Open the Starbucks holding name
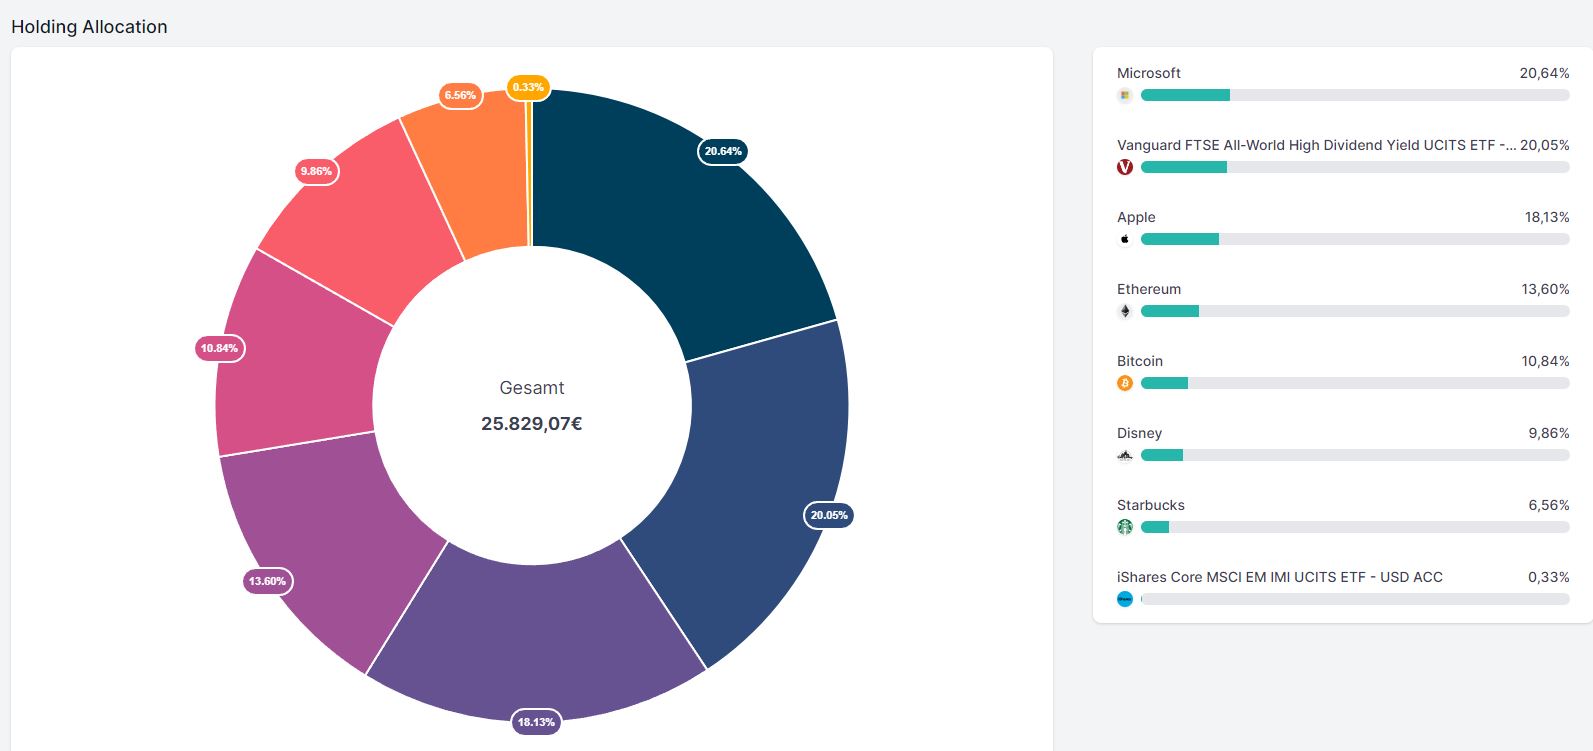1593x751 pixels. [x=1151, y=505]
